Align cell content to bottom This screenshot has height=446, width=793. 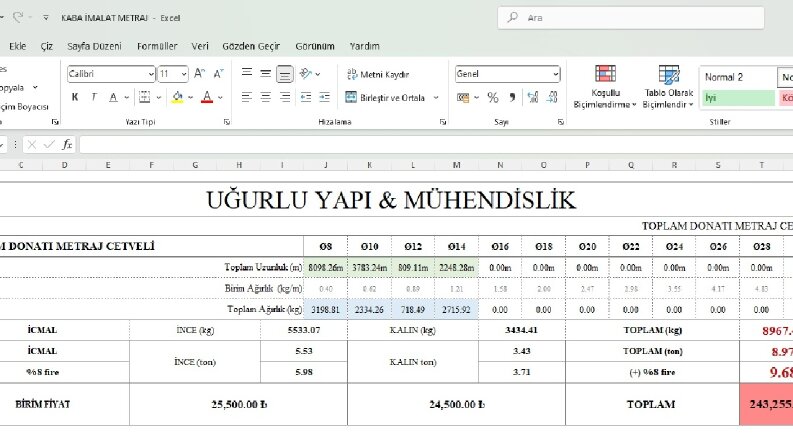click(285, 74)
